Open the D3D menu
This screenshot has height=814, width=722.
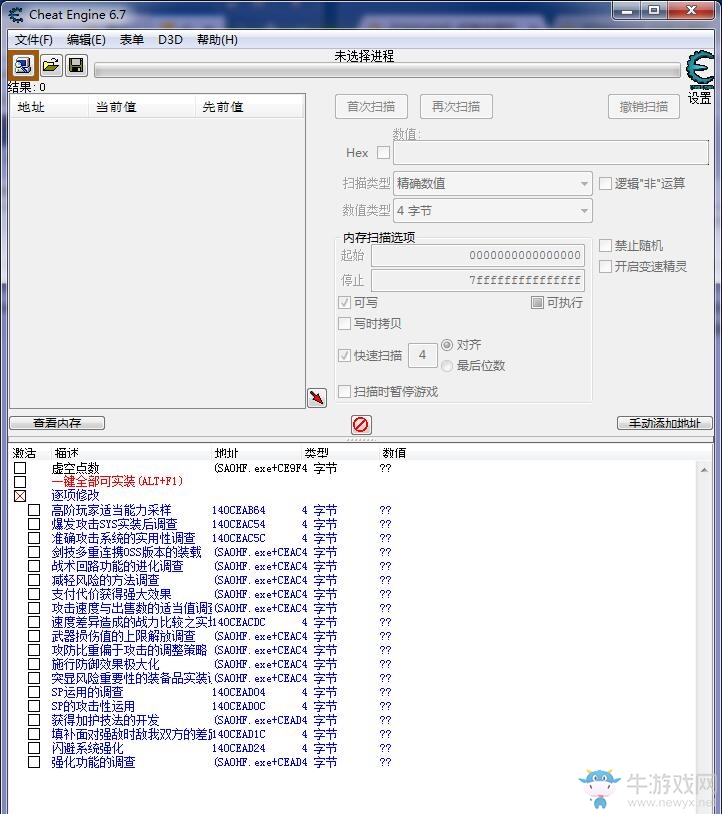coord(170,40)
